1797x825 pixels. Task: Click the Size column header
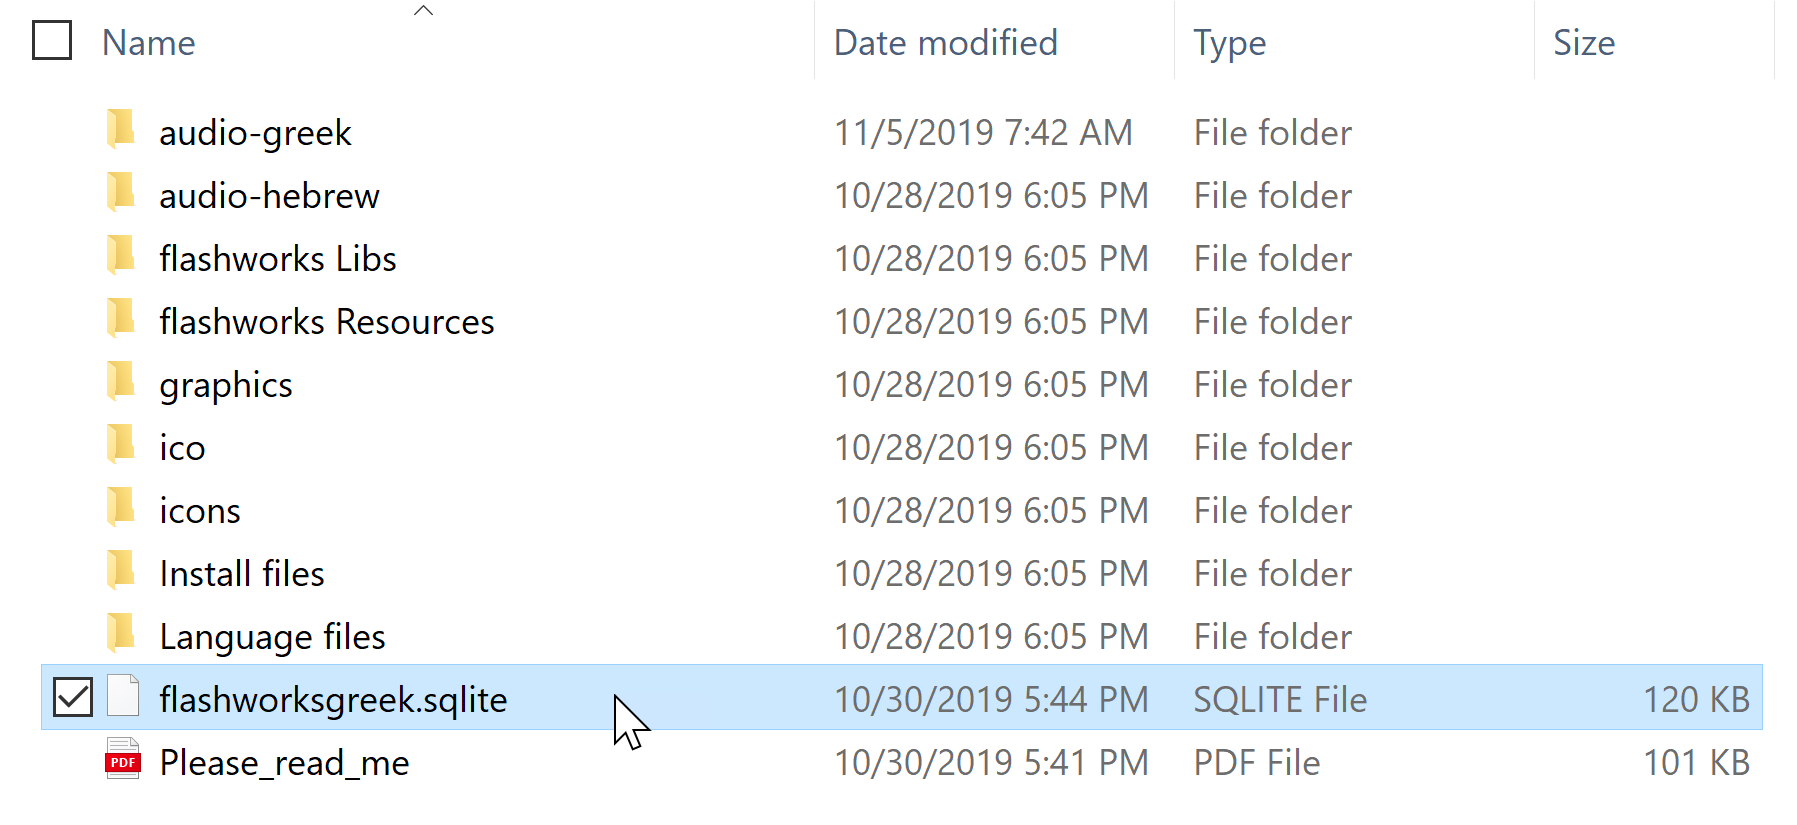pyautogui.click(x=1583, y=43)
